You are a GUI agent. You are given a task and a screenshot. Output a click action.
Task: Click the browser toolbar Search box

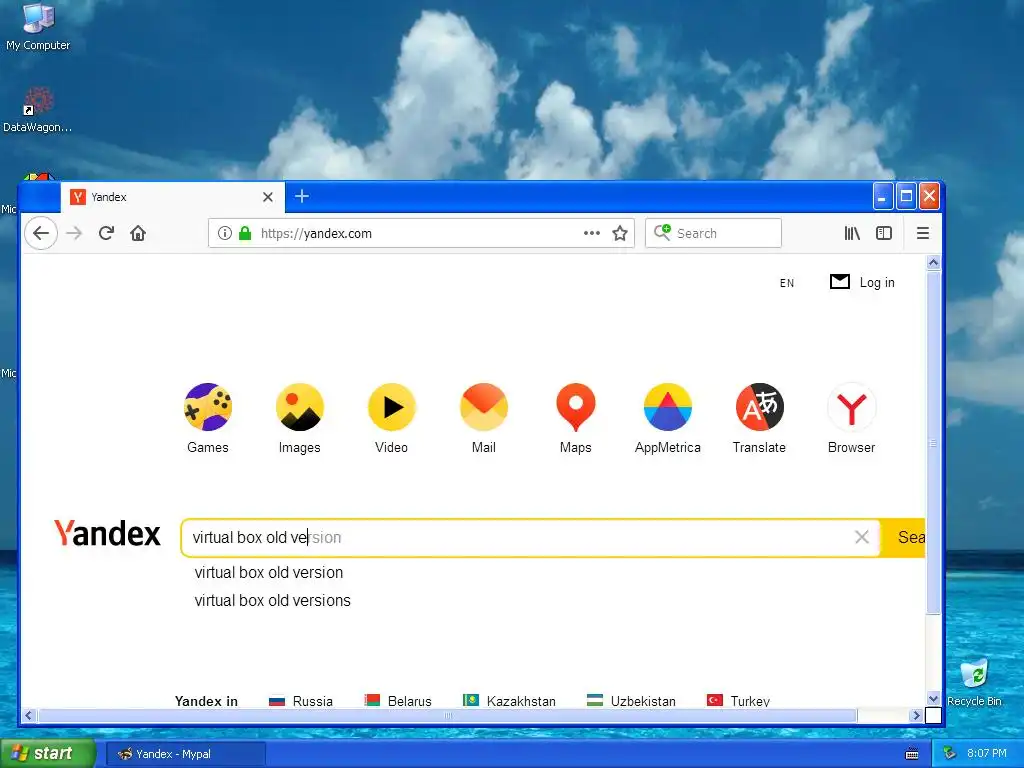click(x=713, y=233)
